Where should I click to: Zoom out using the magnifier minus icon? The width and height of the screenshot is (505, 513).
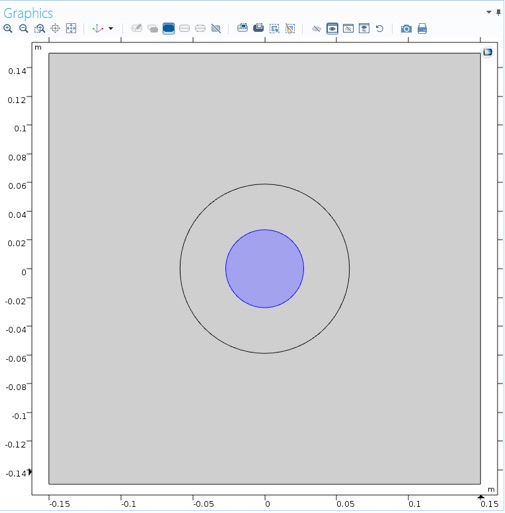pyautogui.click(x=23, y=29)
